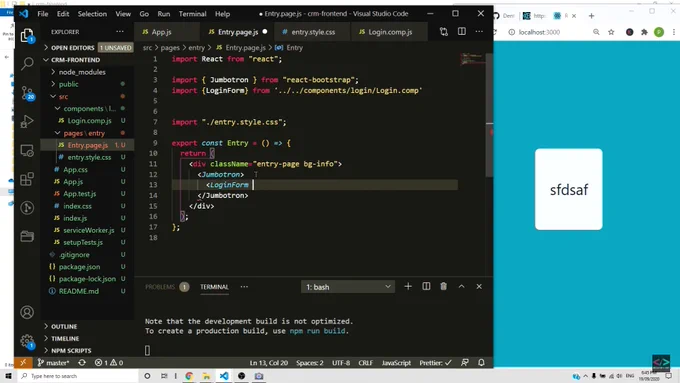Split the editor to the right
Screen dimensions: 680x383
click(x=461, y=32)
